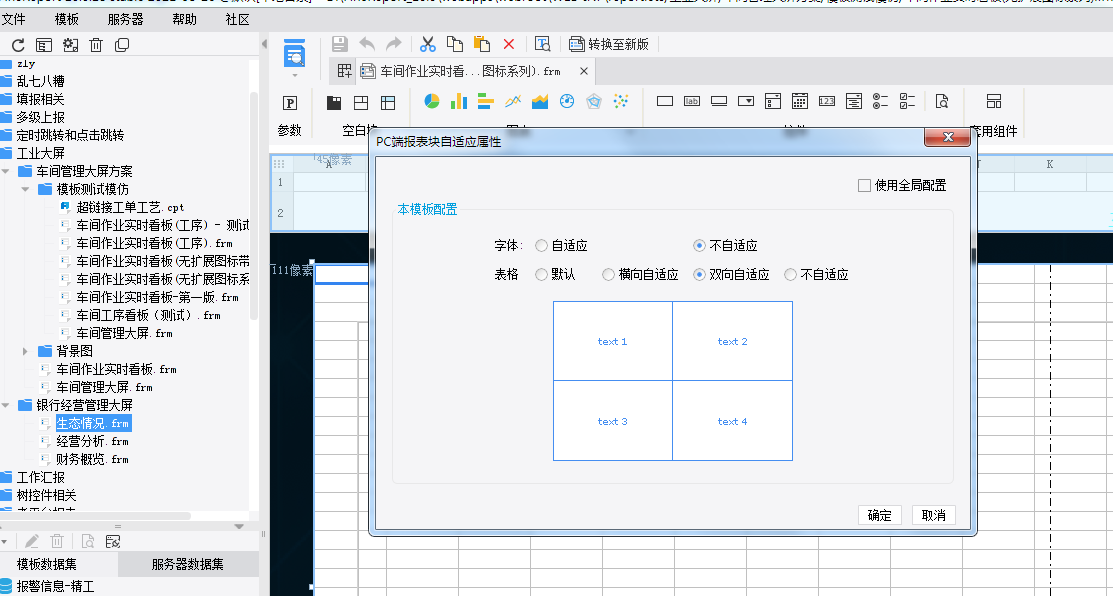The width and height of the screenshot is (1113, 596).
Task: Open the 文件 menu
Action: click(13, 19)
